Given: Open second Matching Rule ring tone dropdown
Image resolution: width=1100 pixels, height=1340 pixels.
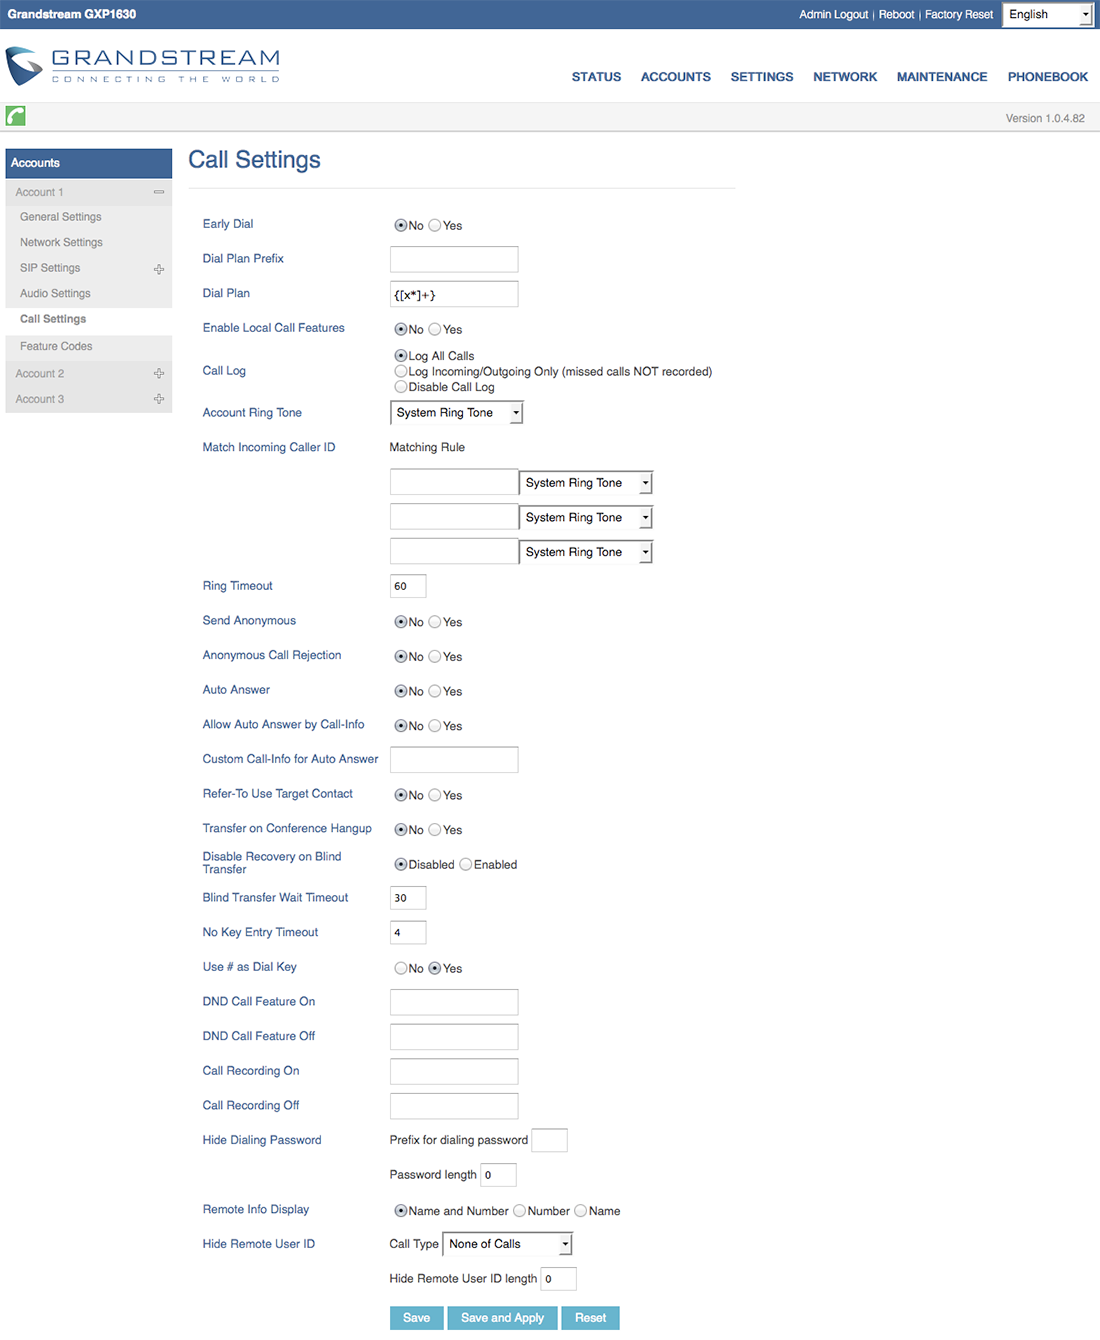Looking at the screenshot, I should 586,518.
